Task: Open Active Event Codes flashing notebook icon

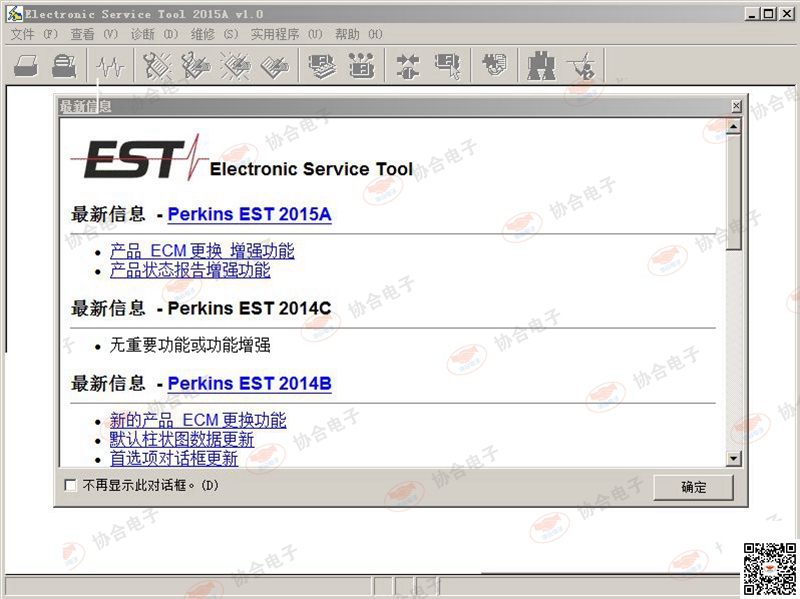Action: coord(235,65)
